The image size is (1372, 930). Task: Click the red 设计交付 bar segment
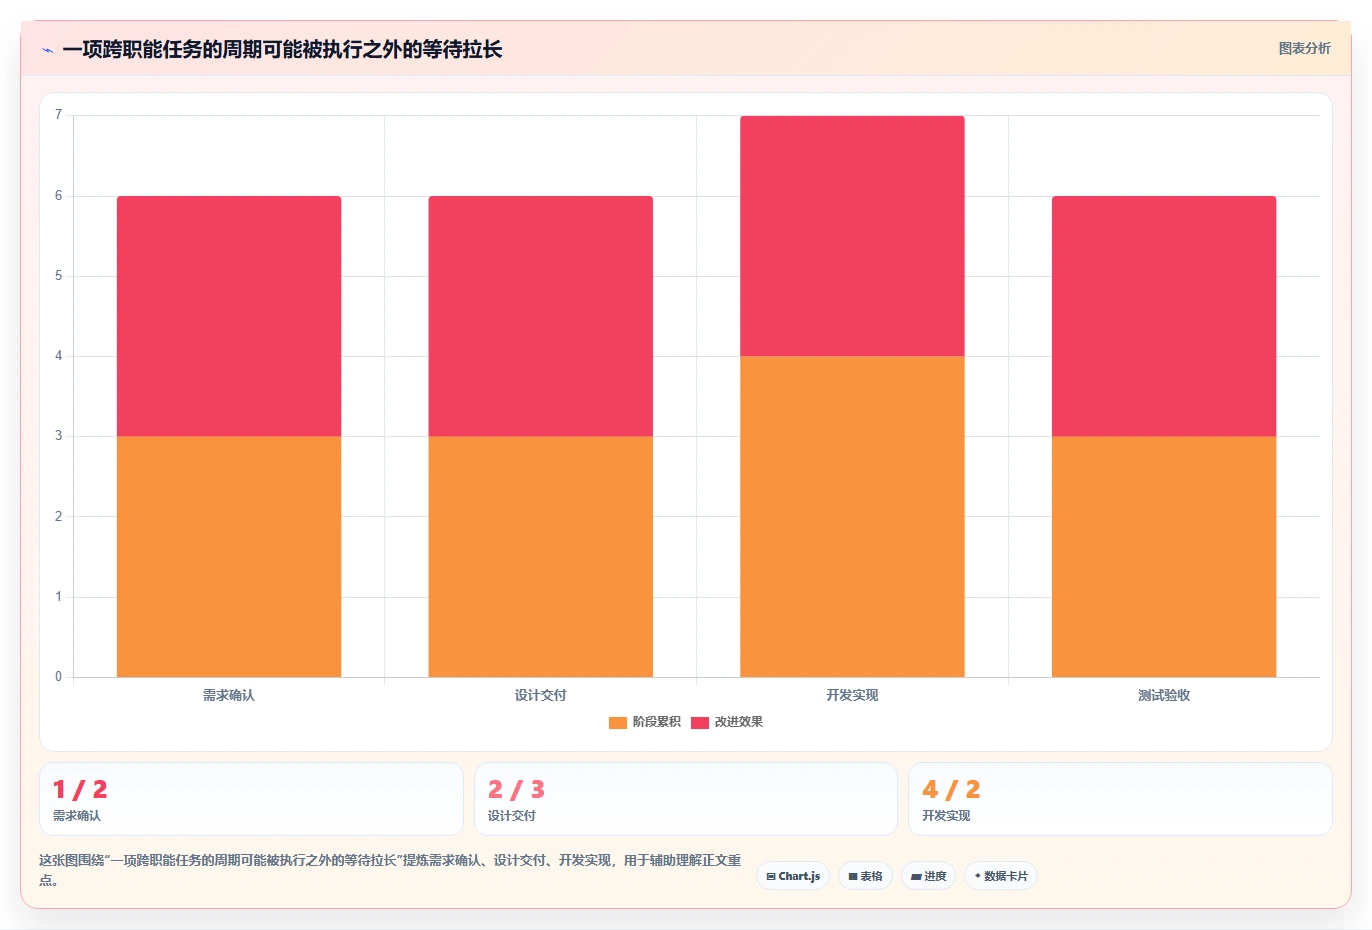[x=541, y=316]
